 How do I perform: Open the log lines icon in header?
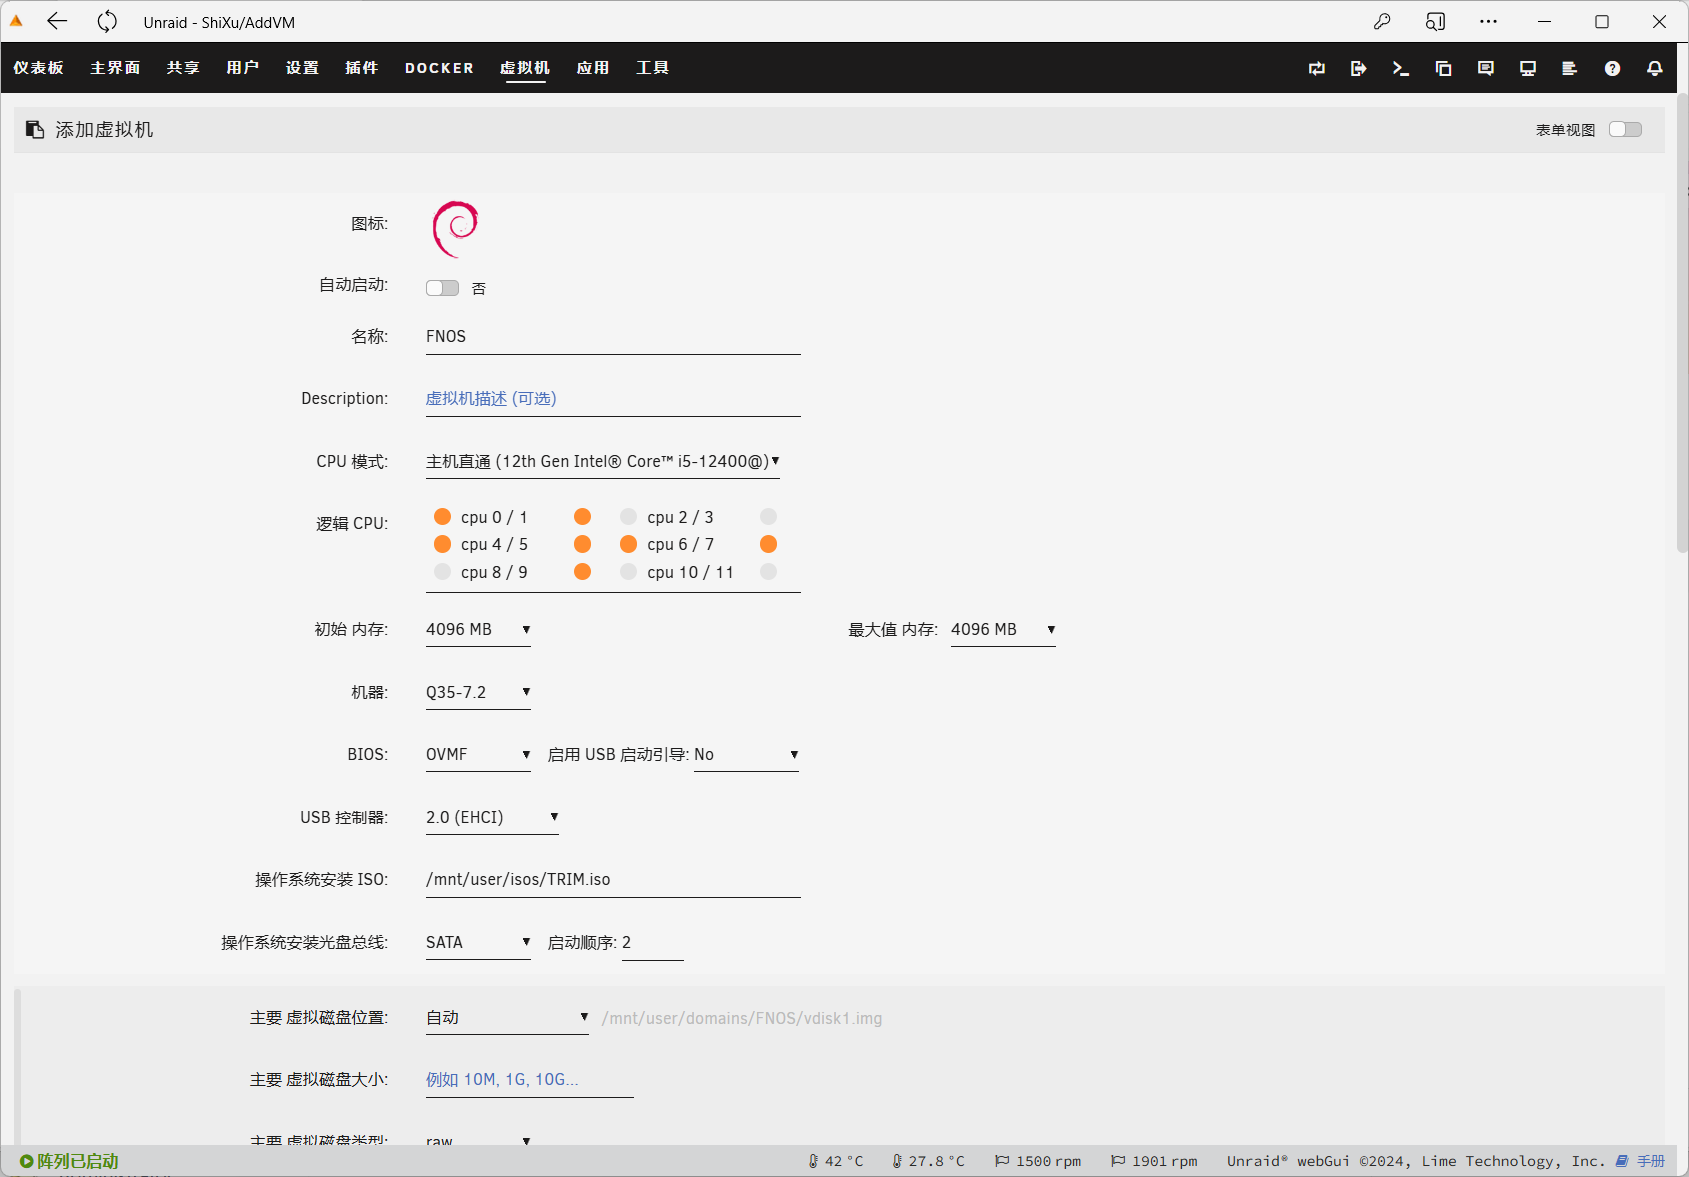click(1569, 68)
